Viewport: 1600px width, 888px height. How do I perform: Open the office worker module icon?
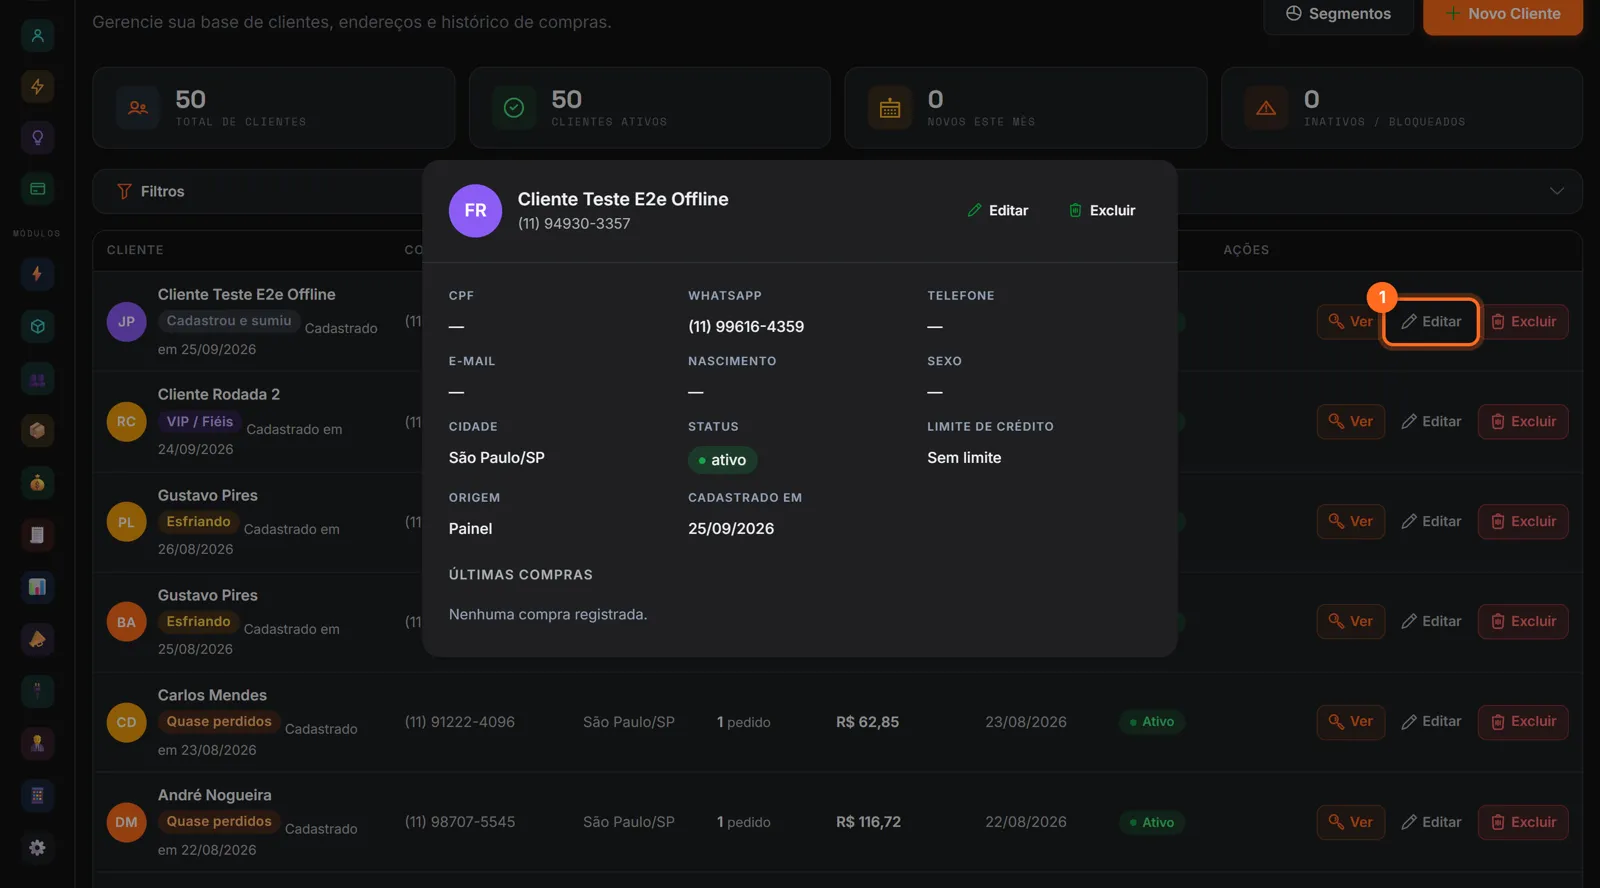point(37,743)
